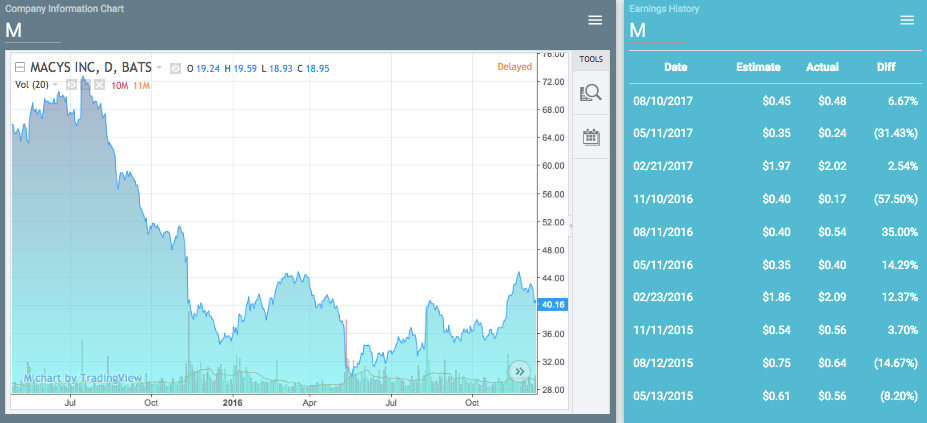Edit the ticker symbol field in Company Information Chart

(33, 31)
